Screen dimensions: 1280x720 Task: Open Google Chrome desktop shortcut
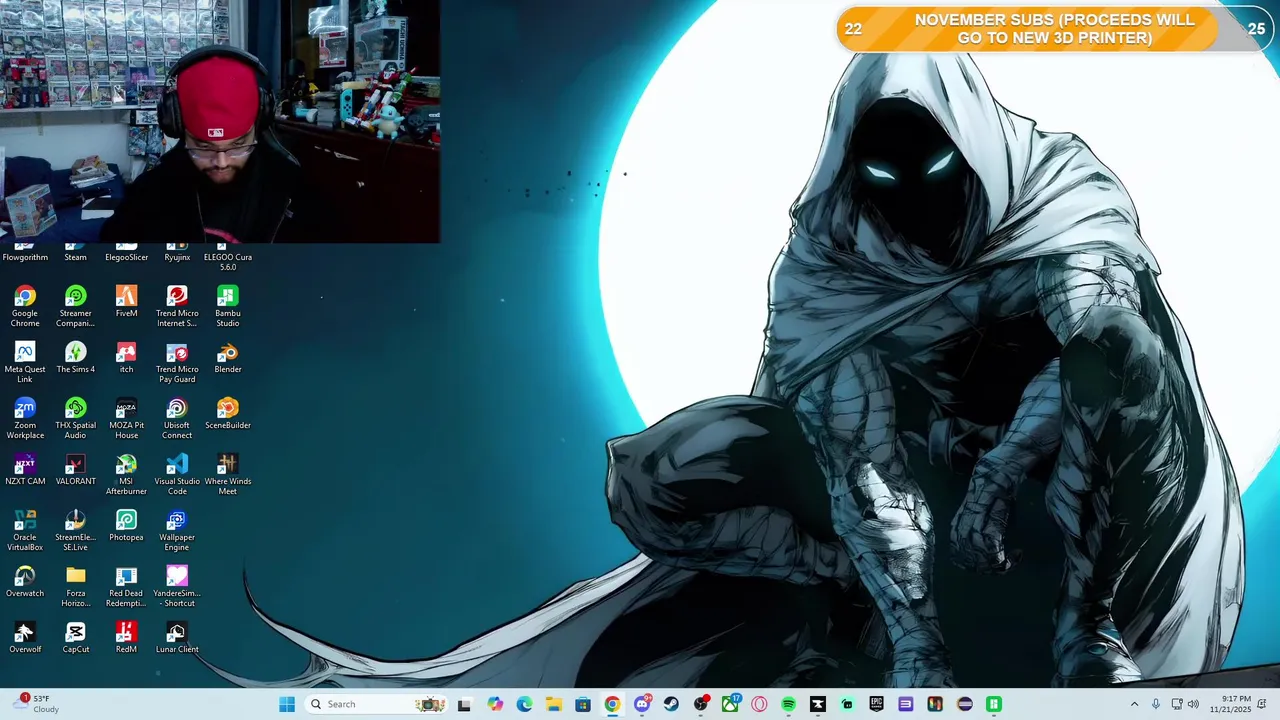coord(25,306)
